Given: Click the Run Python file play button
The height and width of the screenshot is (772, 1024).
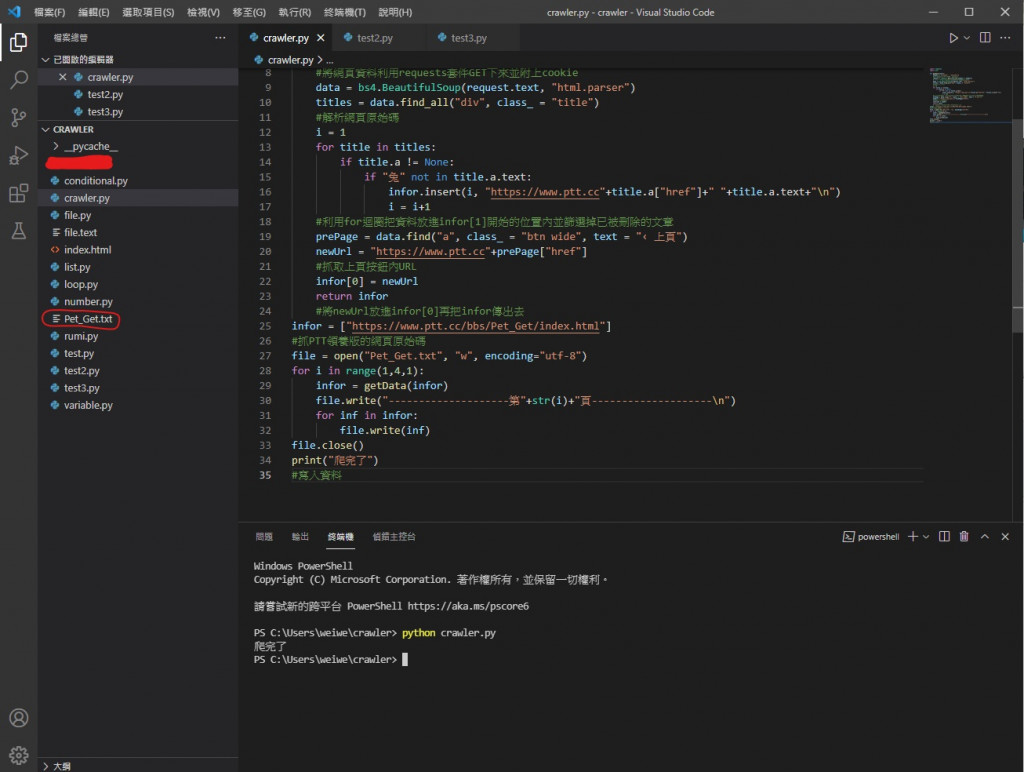Looking at the screenshot, I should click(x=953, y=38).
